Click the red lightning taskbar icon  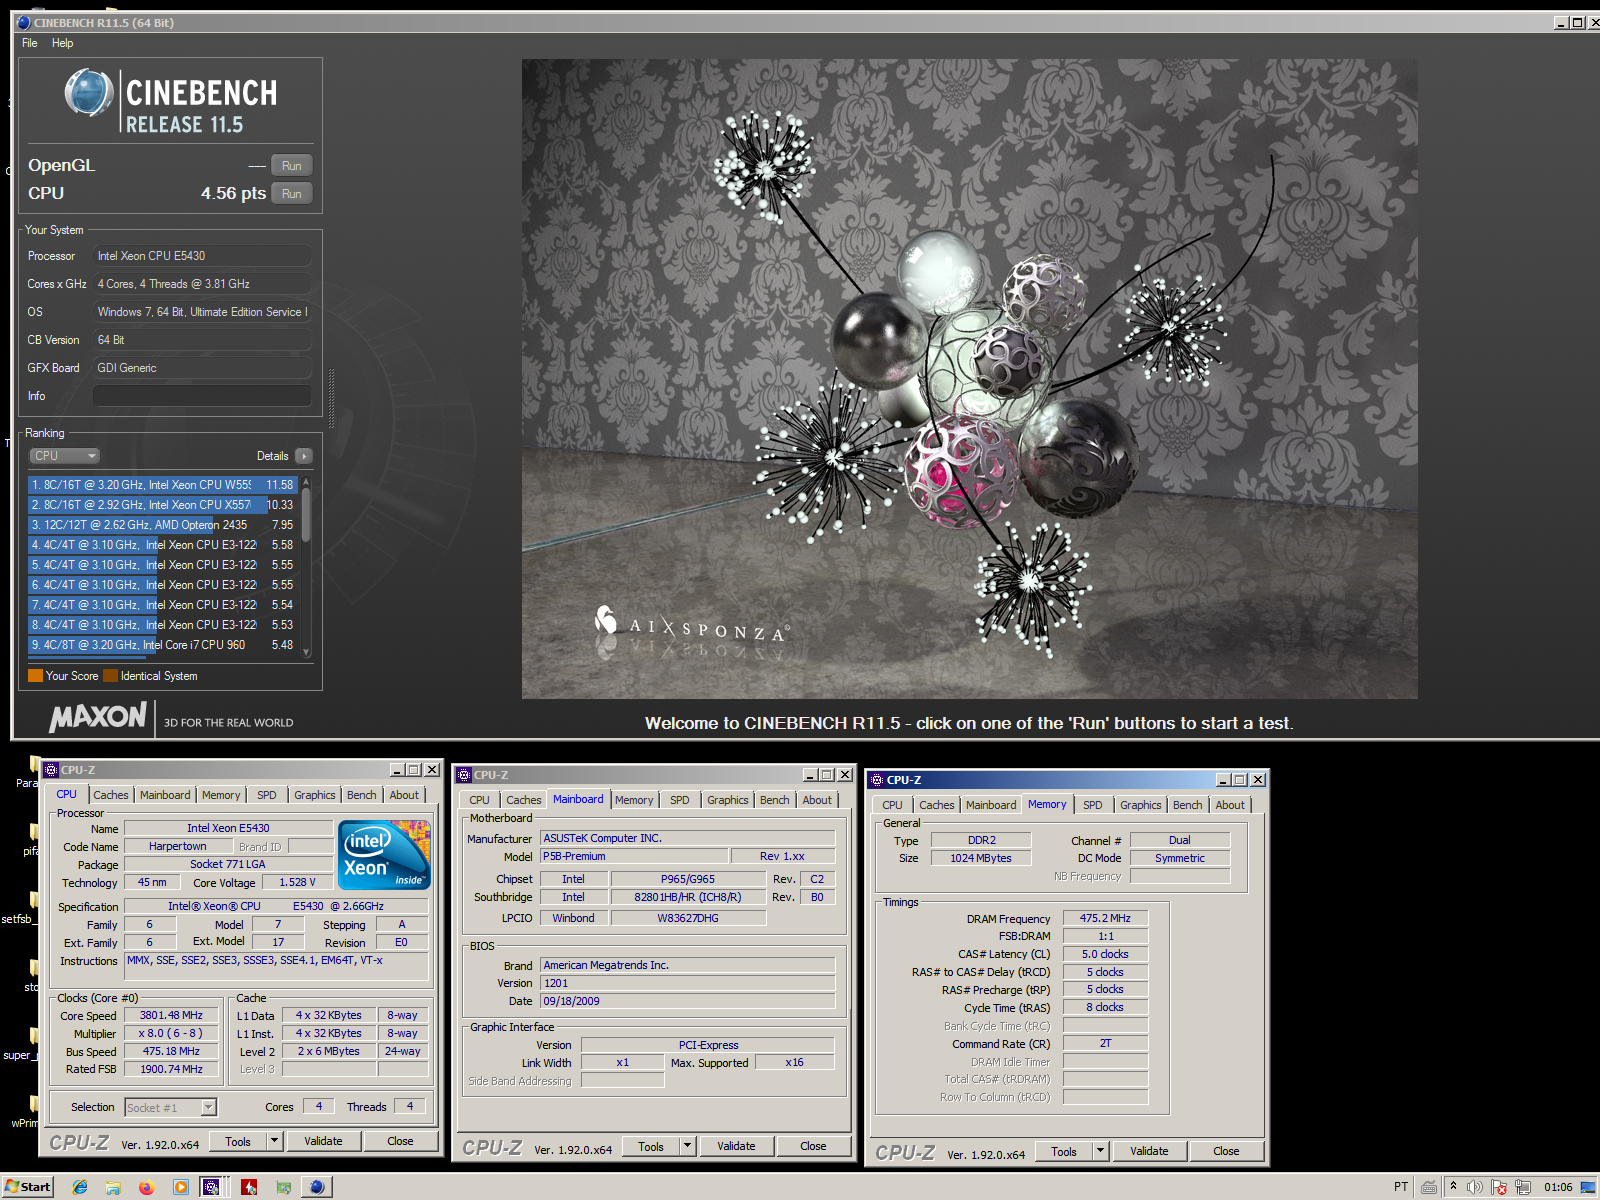249,1187
